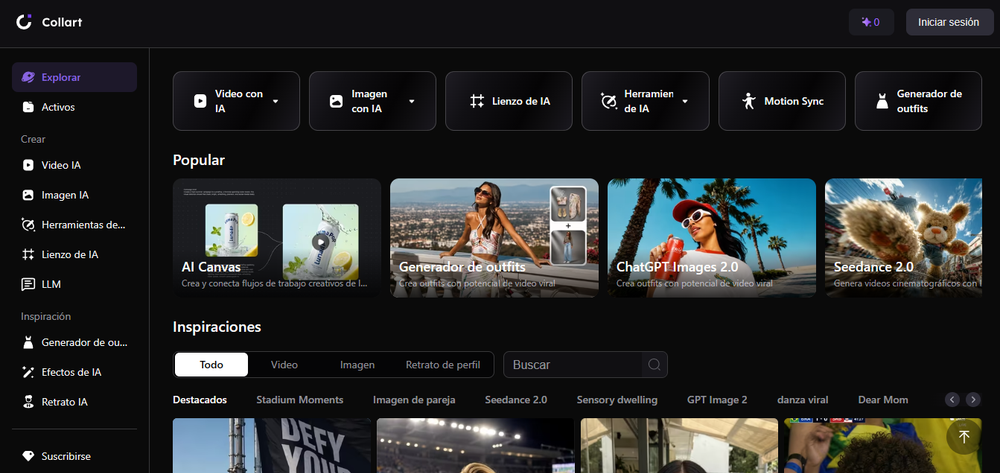This screenshot has height=473, width=1000.
Task: Click the Video IA play icon
Action: coord(28,165)
